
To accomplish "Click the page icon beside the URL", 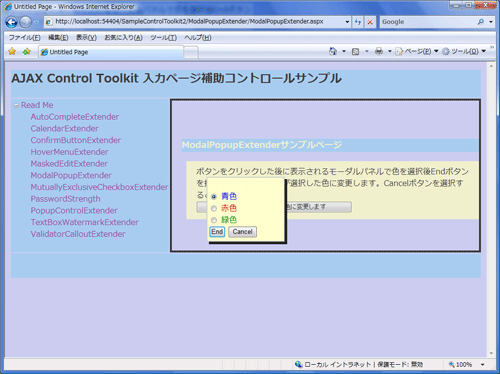I will [49, 22].
